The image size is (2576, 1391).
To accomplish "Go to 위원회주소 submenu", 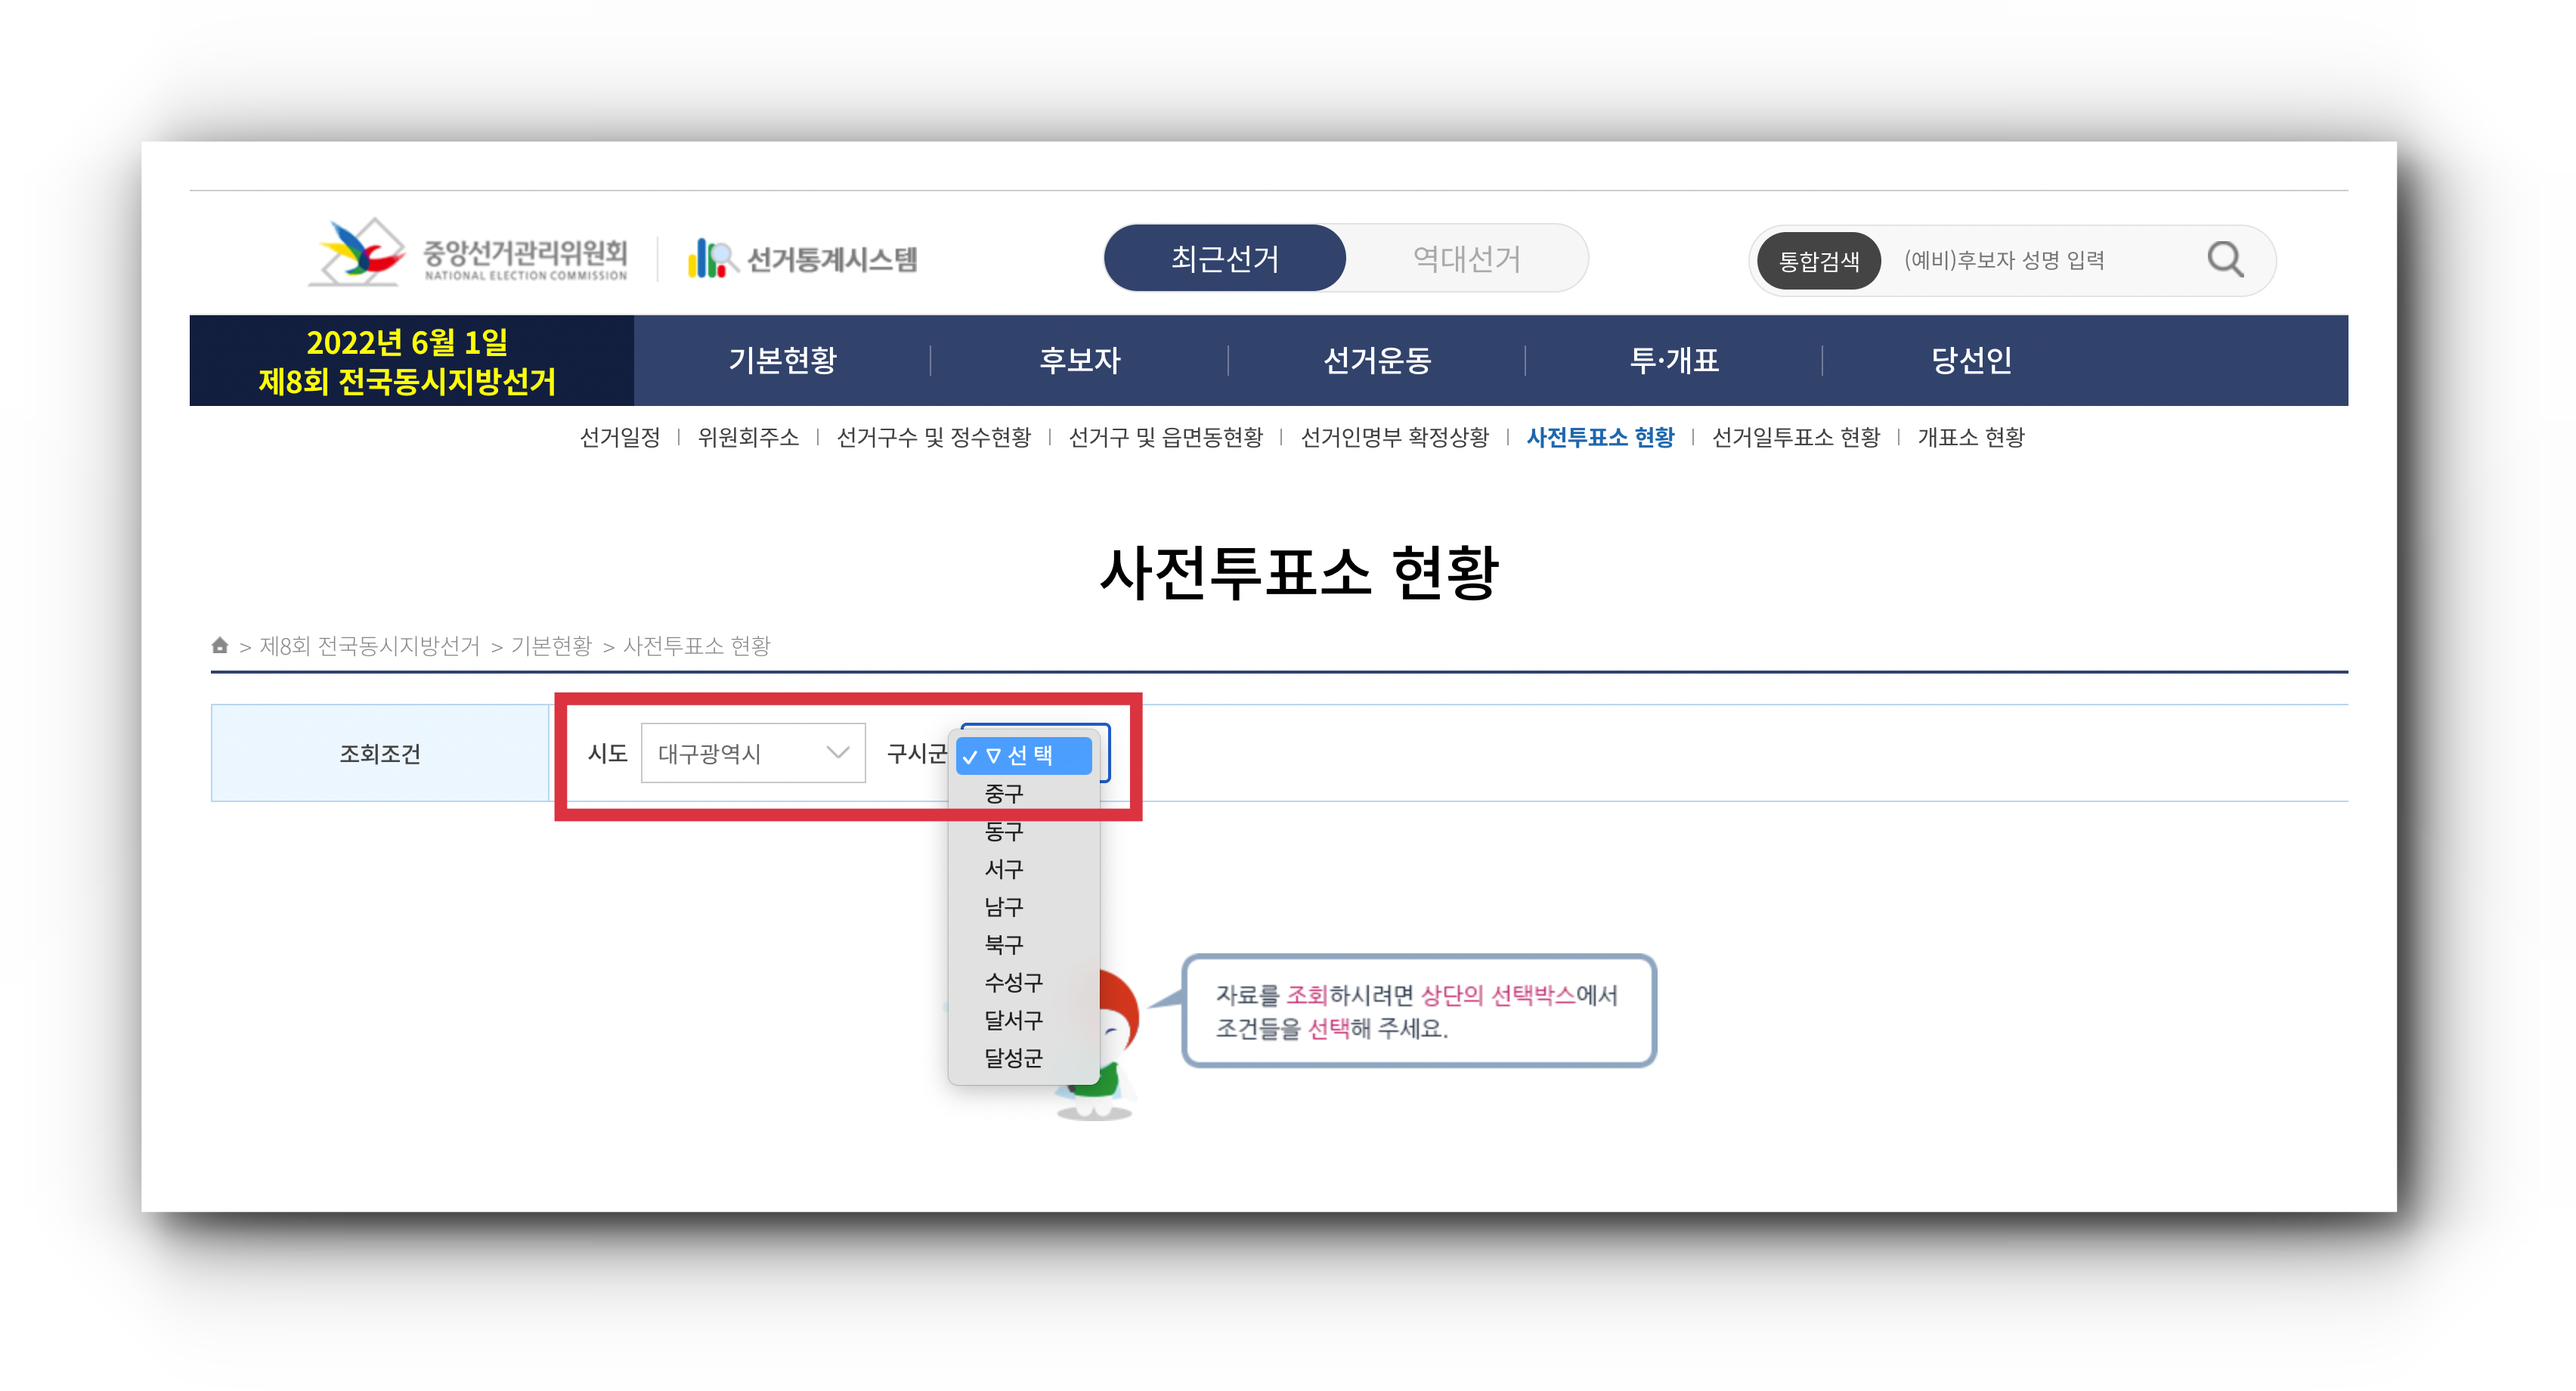I will (748, 437).
